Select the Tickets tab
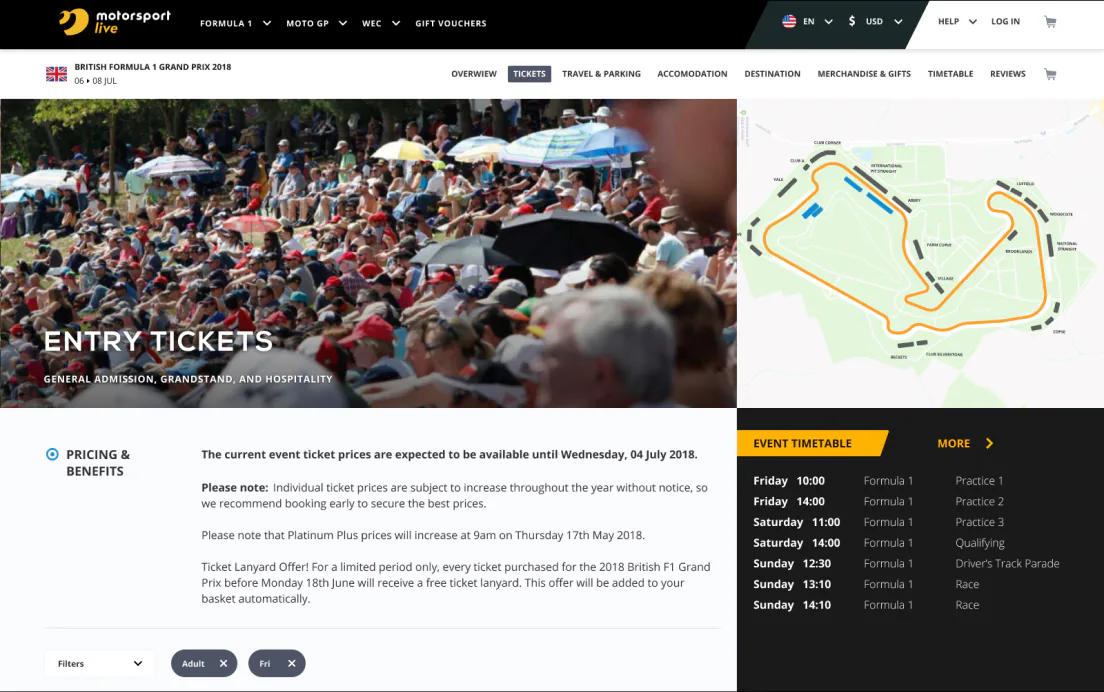 click(529, 74)
